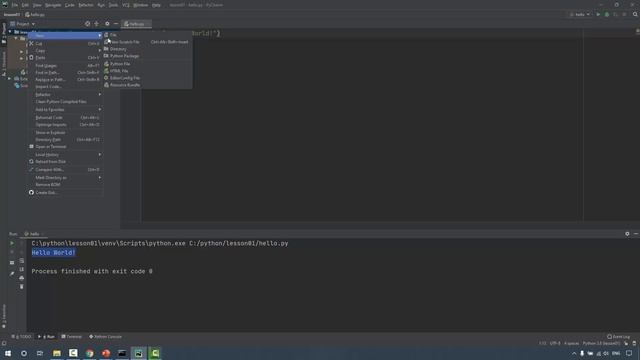Select Remove BOM in the context menu

[x=65, y=184]
